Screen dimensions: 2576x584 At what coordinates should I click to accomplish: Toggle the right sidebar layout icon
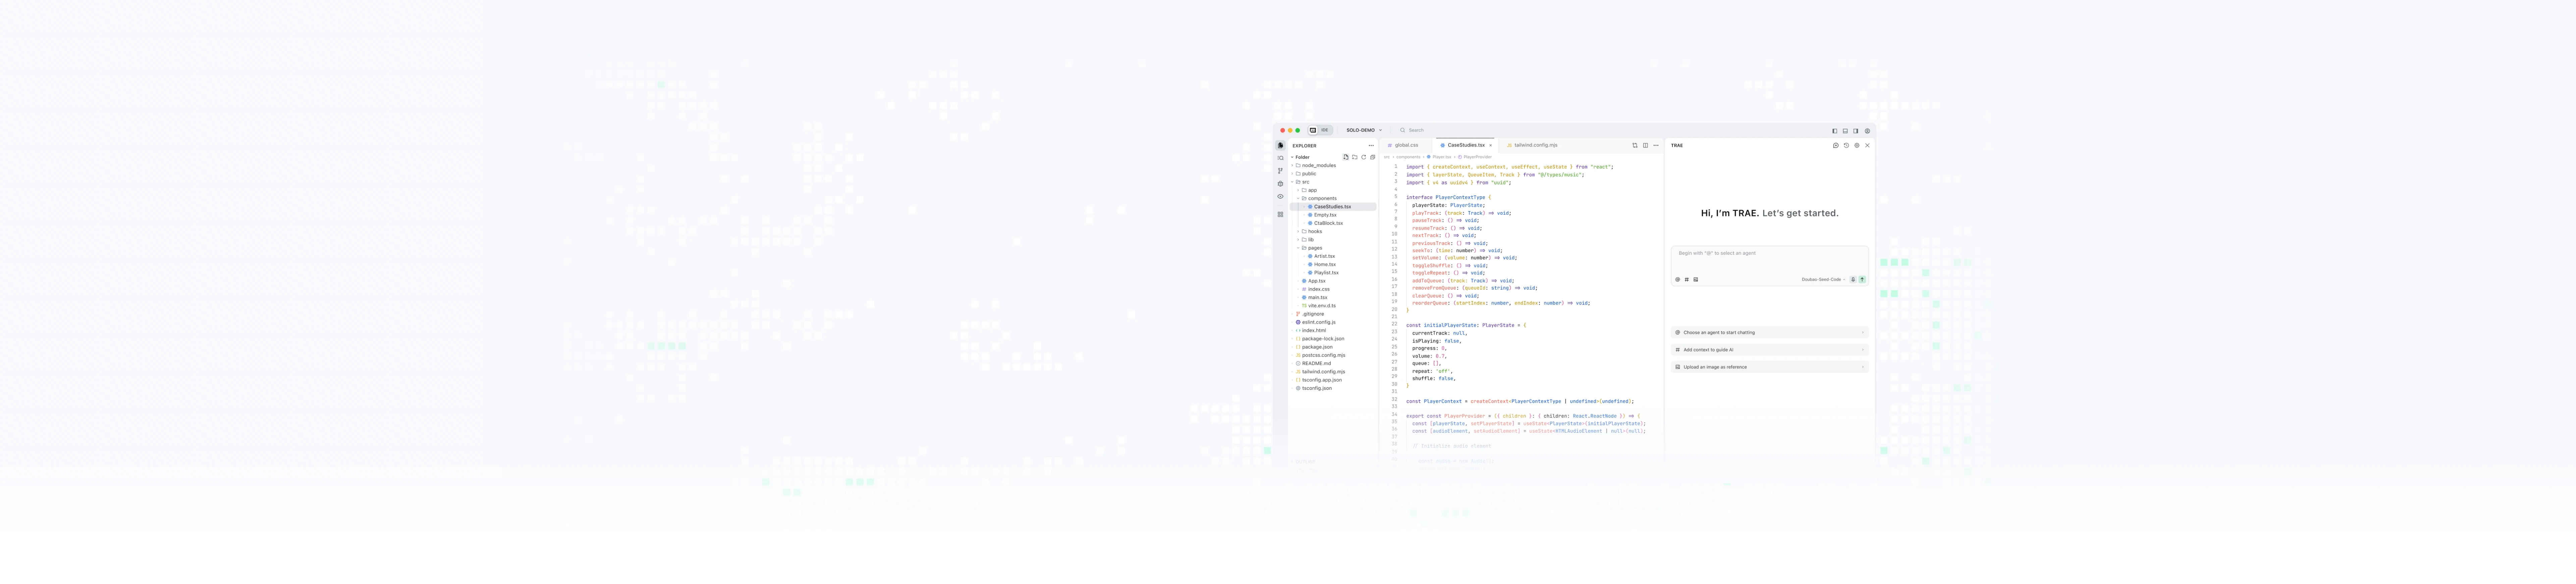coord(1856,131)
